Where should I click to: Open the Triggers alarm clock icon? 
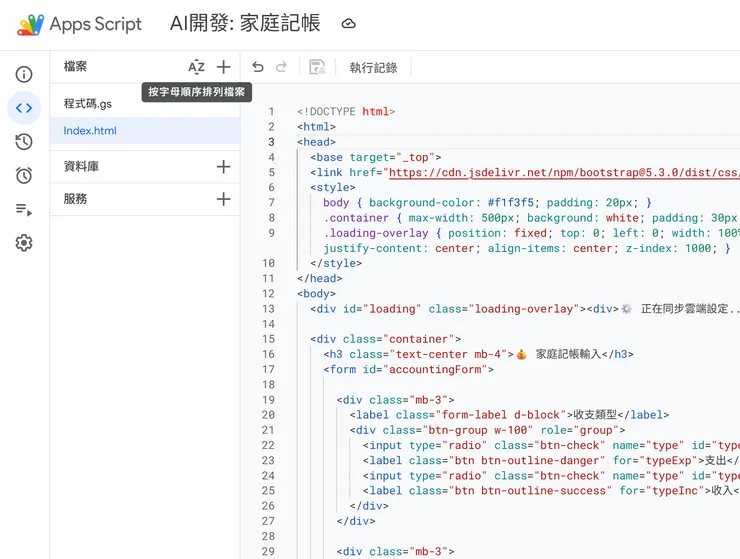pyautogui.click(x=24, y=175)
